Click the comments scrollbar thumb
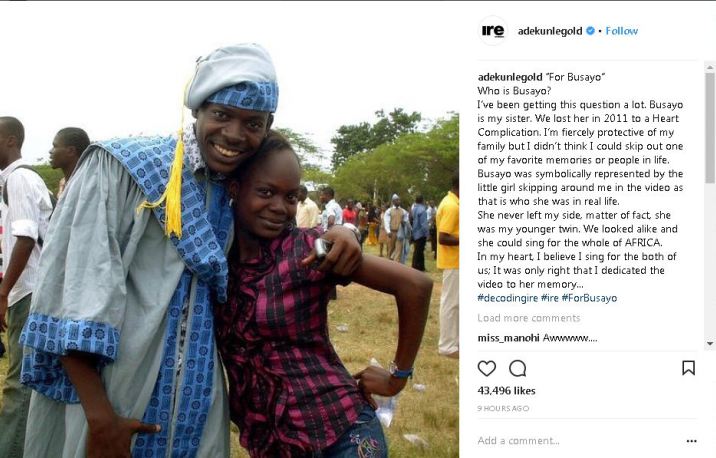Image resolution: width=716 pixels, height=458 pixels. click(x=710, y=128)
